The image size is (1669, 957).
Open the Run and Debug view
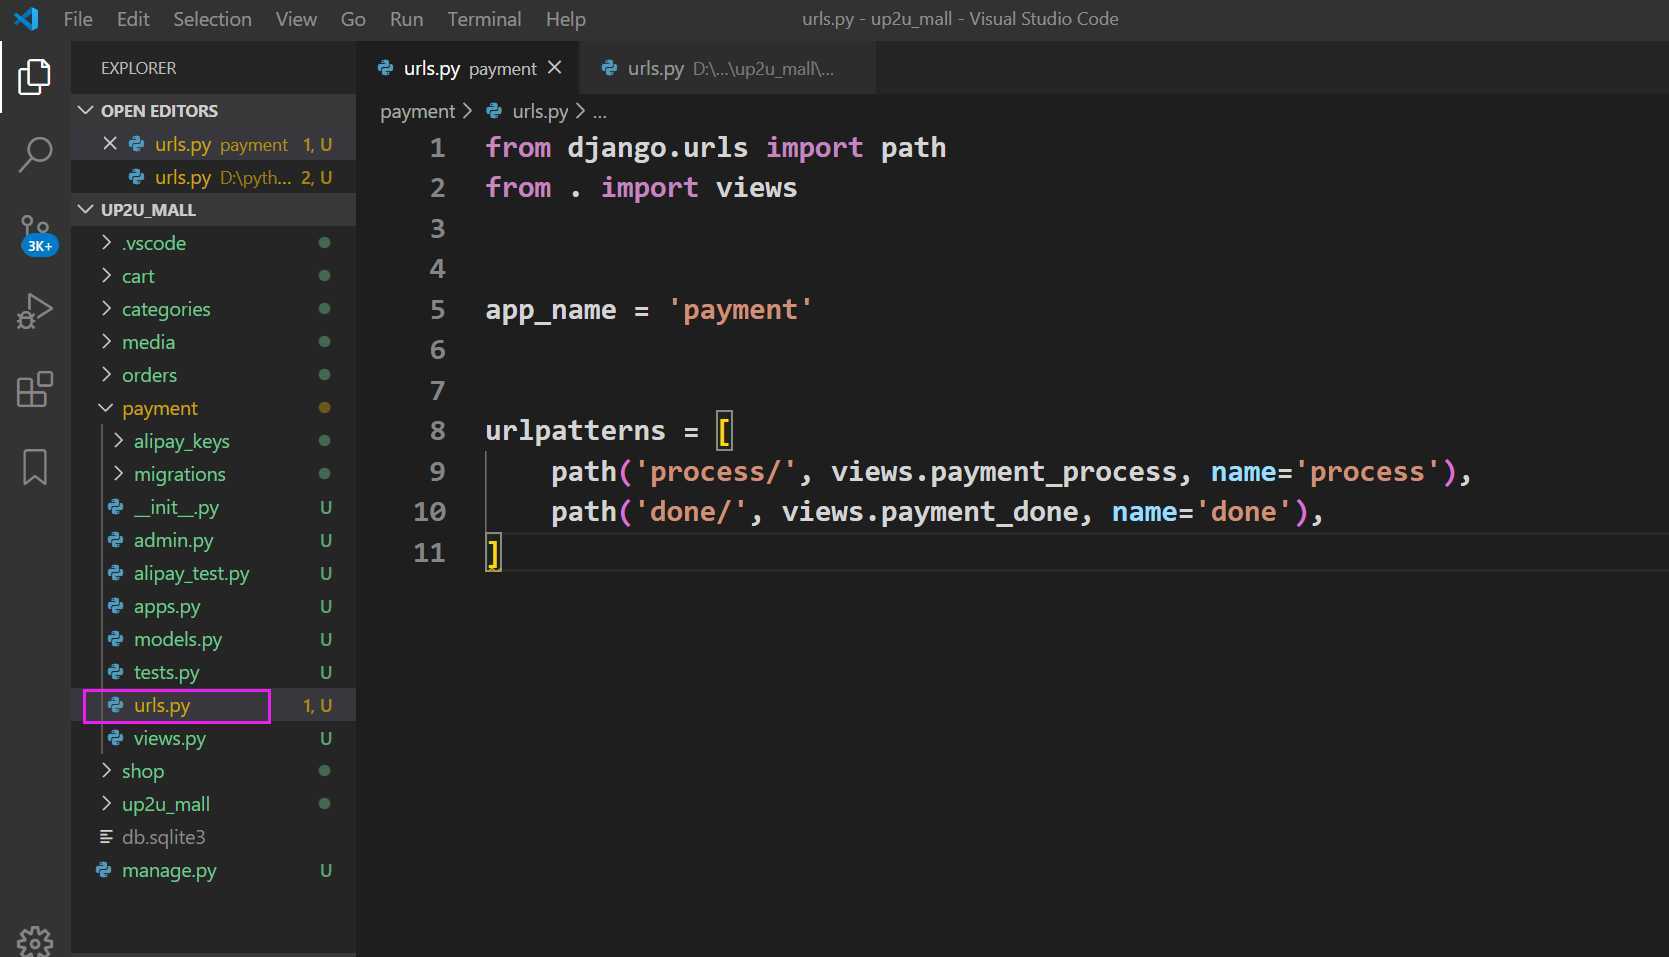coord(35,311)
